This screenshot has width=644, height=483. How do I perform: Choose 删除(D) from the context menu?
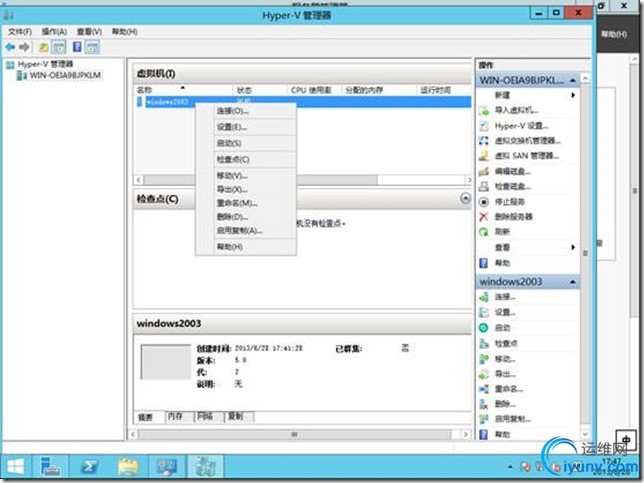point(245,216)
